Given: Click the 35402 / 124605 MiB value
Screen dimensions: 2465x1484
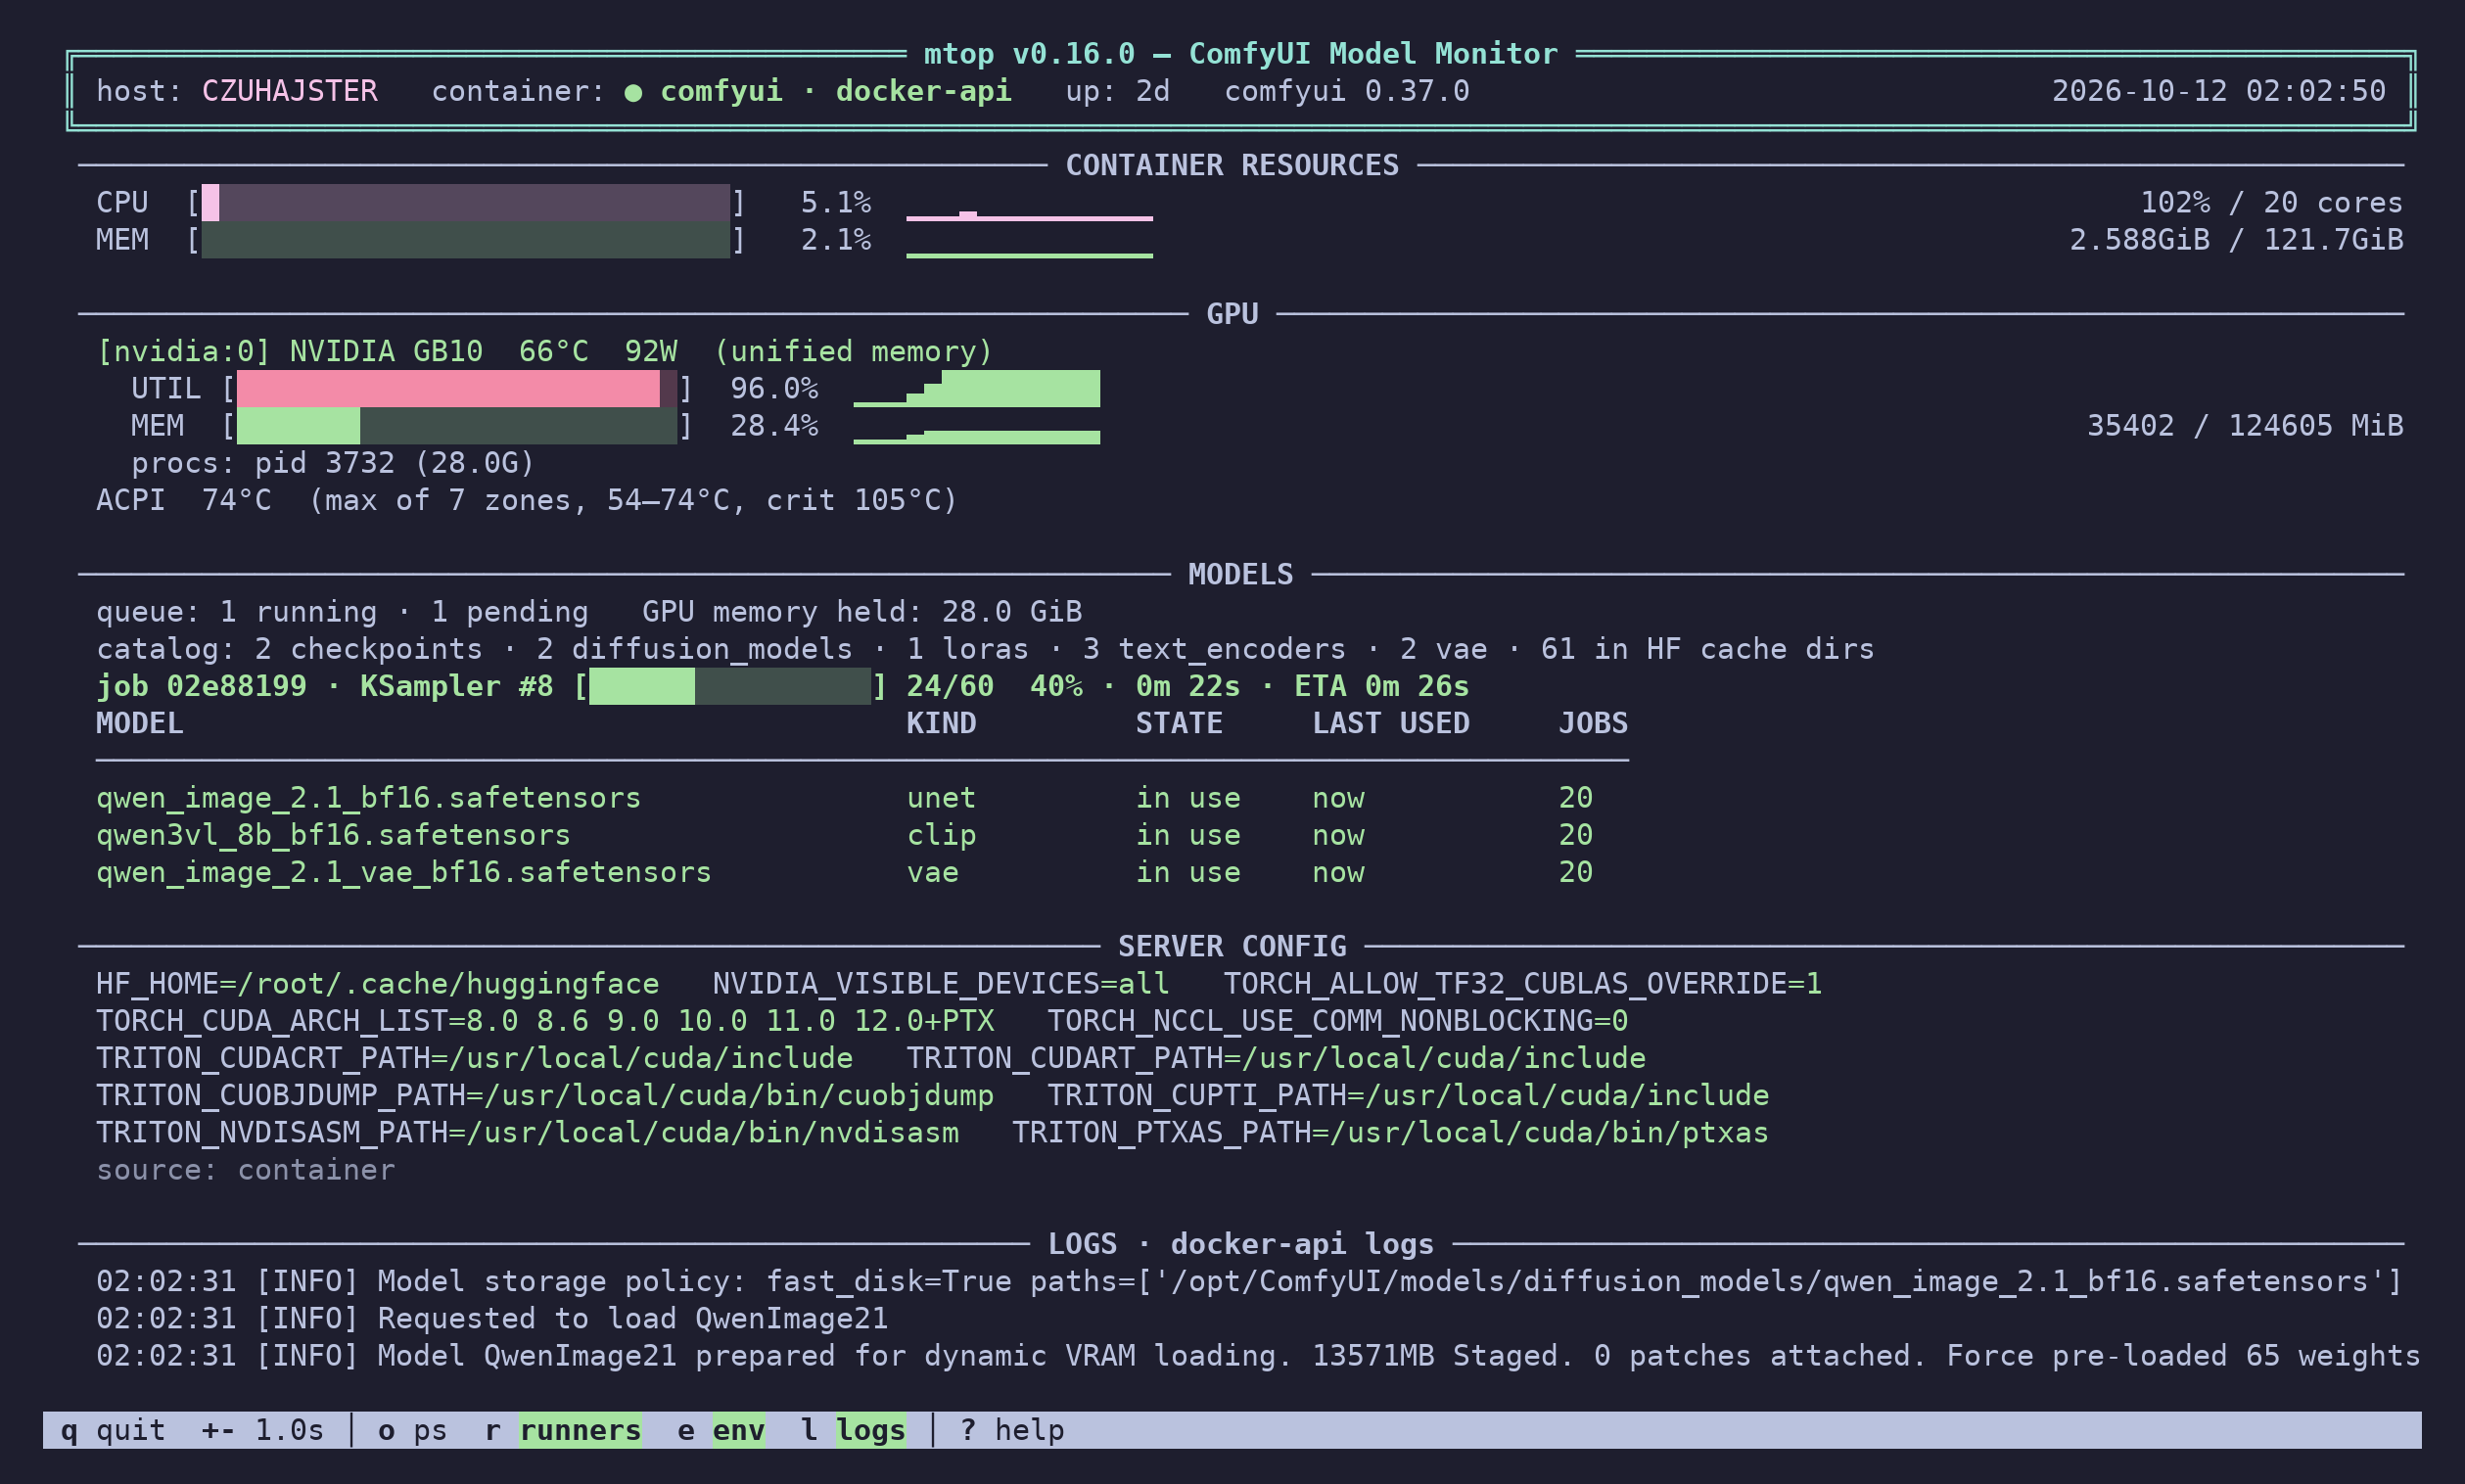Looking at the screenshot, I should tap(2245, 426).
